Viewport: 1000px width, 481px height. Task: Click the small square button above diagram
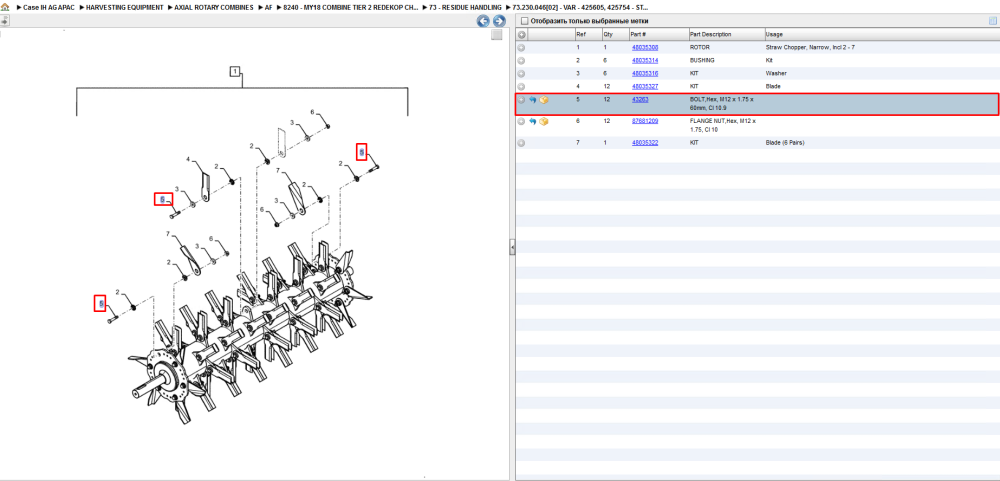[x=497, y=35]
